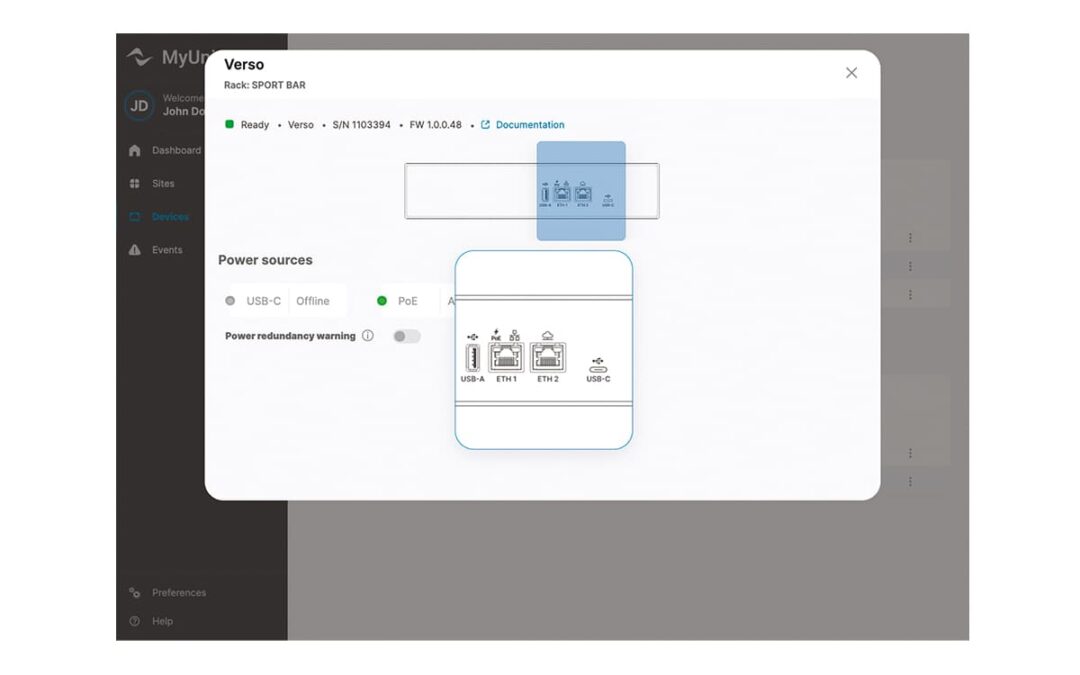Click the Rack: SPORT BAR label
The width and height of the screenshot is (1080, 675).
(264, 85)
